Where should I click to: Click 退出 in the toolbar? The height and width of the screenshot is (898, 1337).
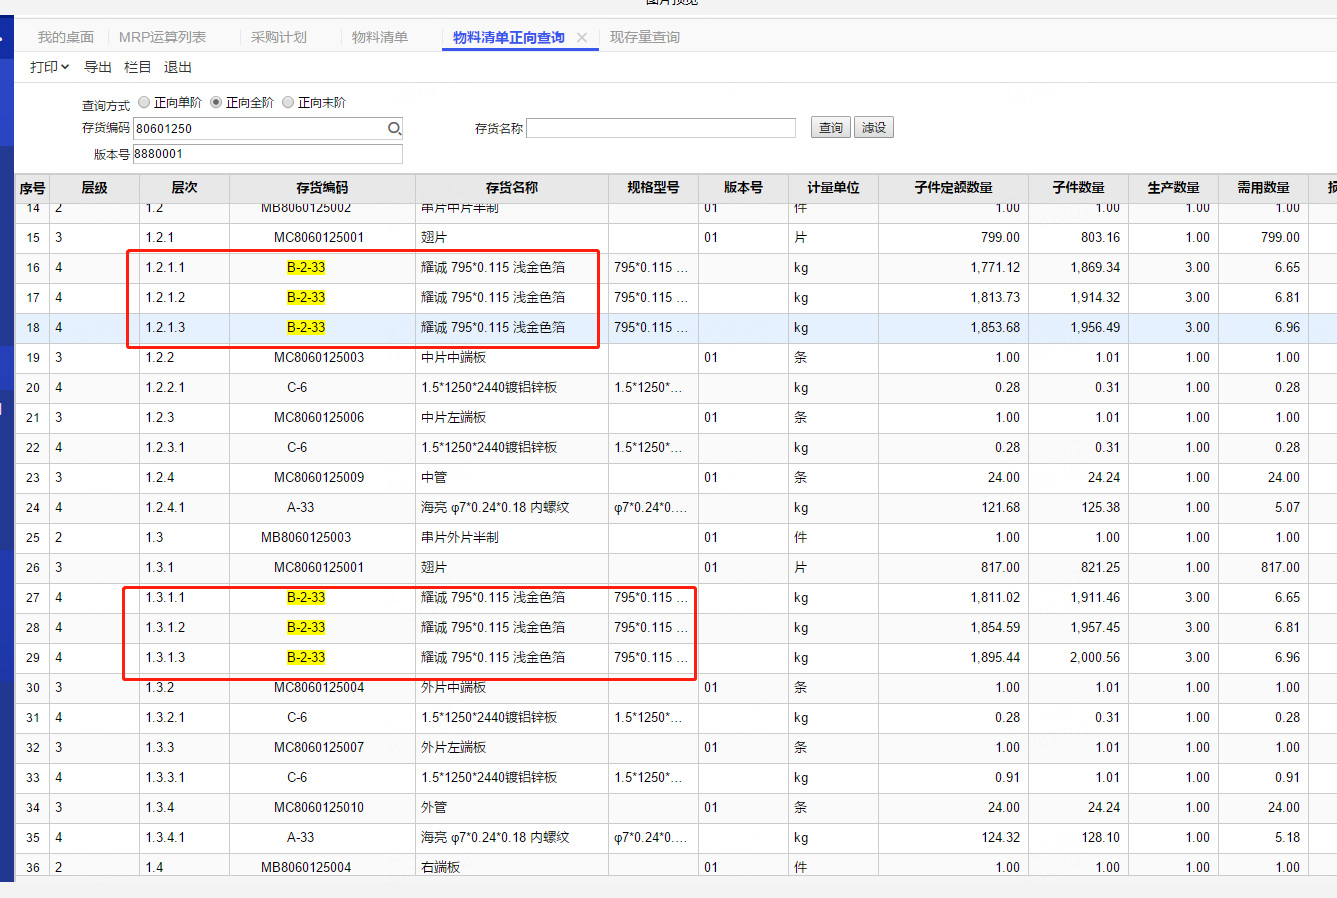tap(178, 67)
